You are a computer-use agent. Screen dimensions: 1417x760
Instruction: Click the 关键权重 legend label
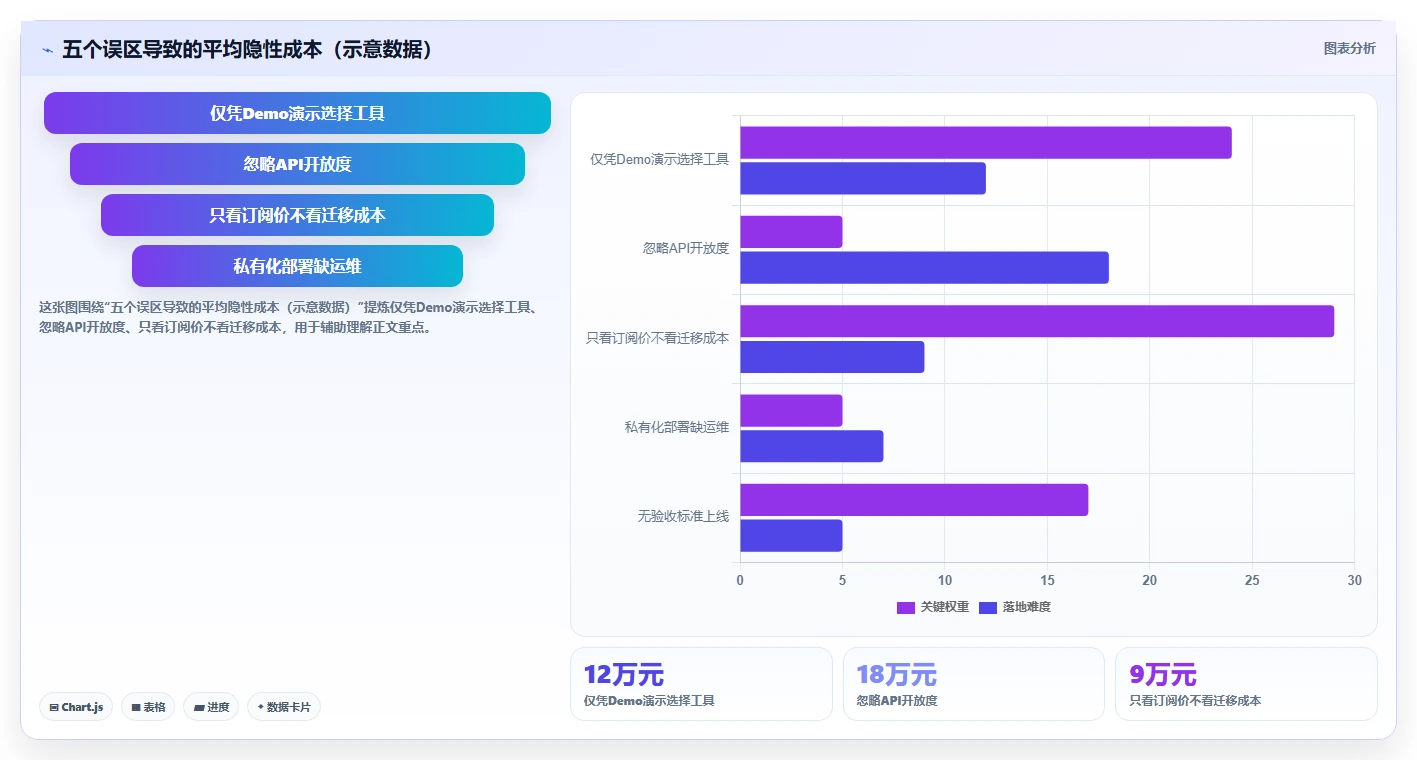[x=945, y=607]
